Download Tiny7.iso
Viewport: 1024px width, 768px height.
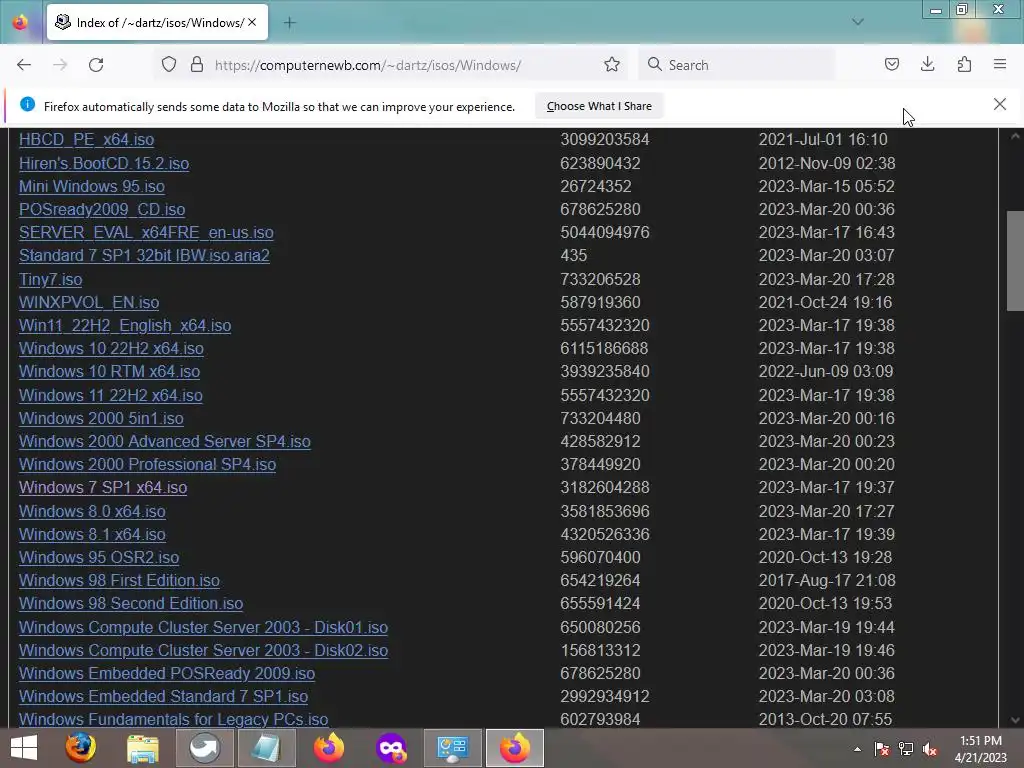point(50,280)
